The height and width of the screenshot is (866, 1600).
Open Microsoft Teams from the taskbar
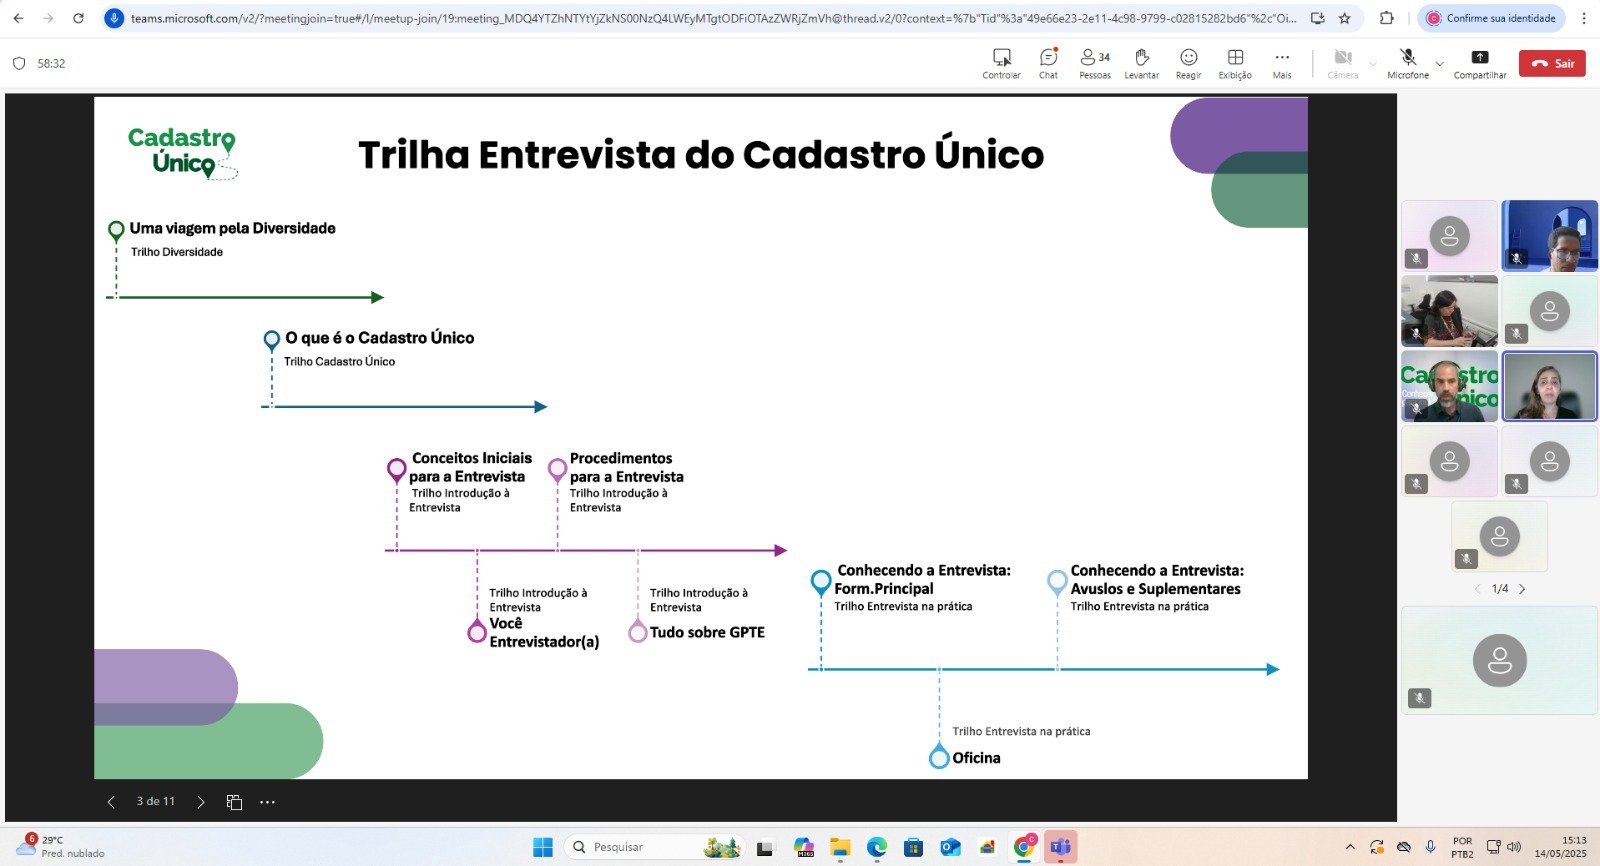[x=1061, y=847]
